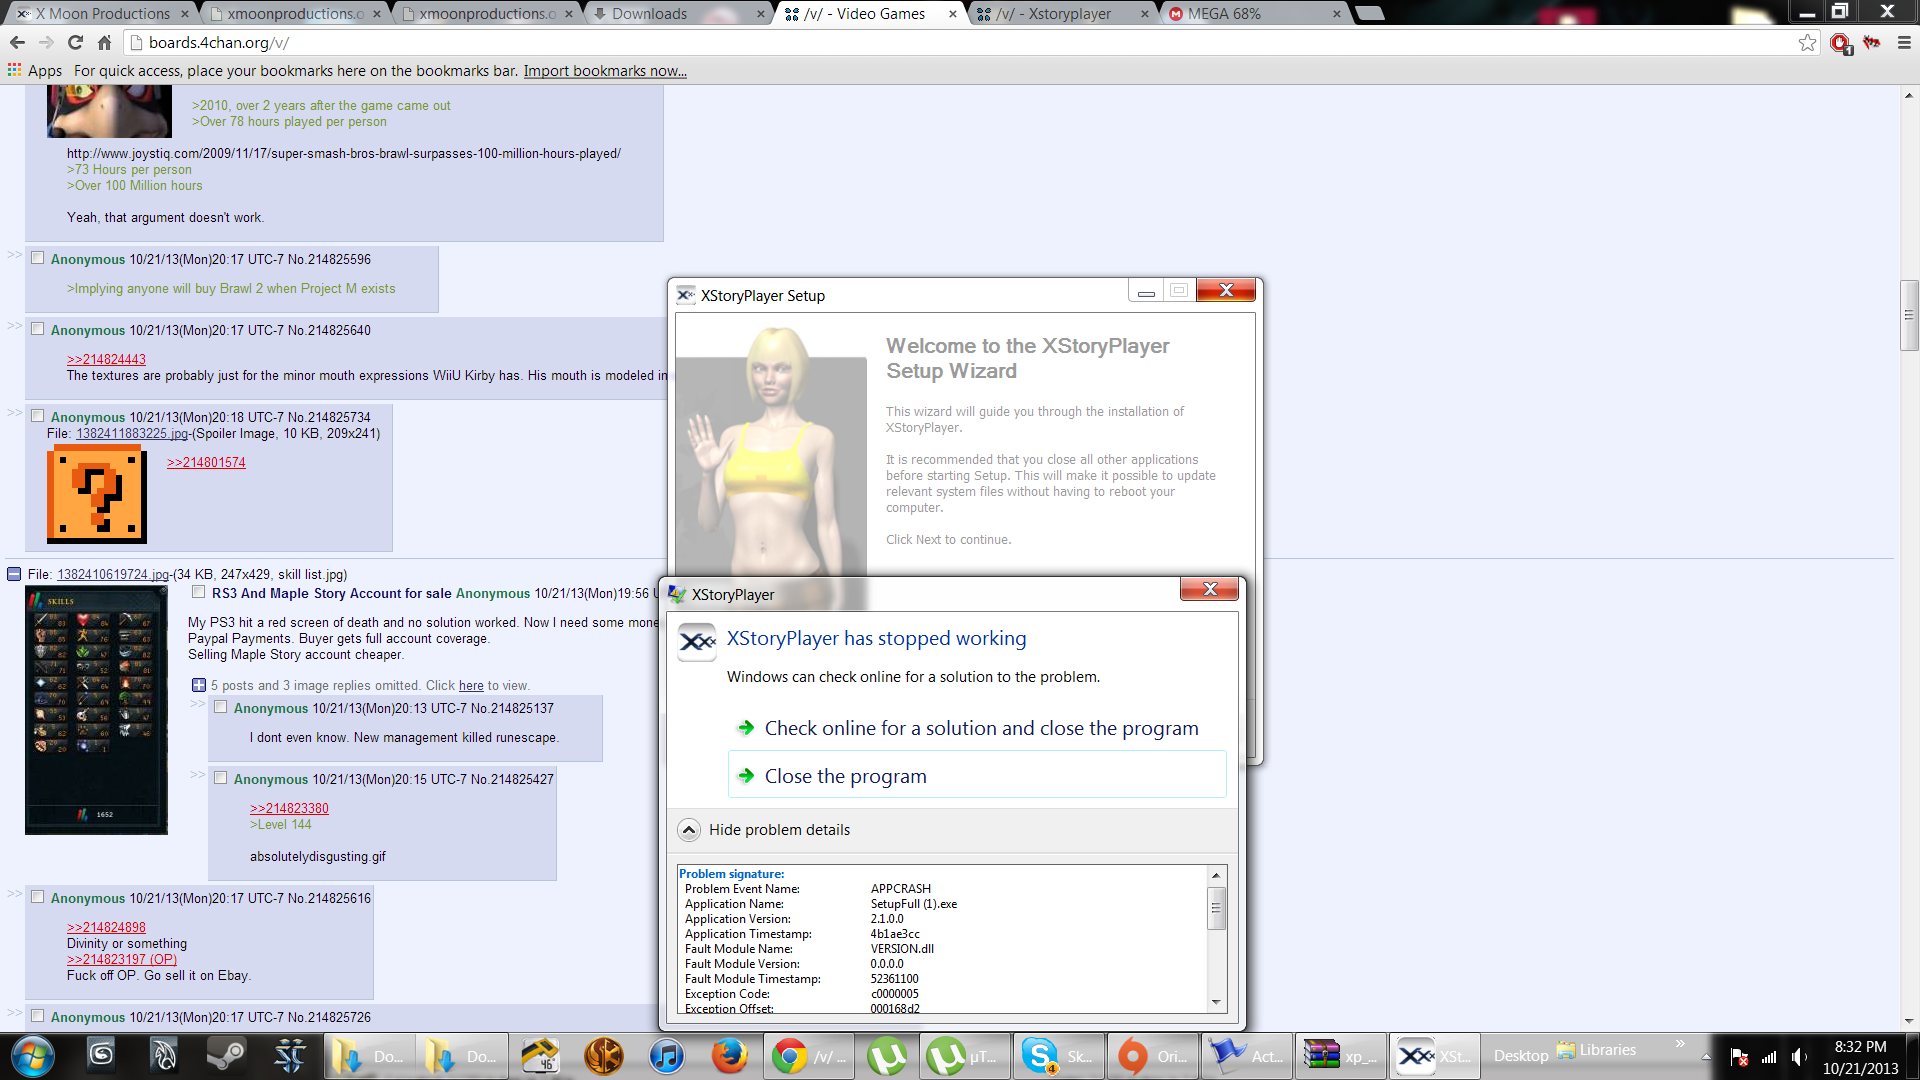This screenshot has width=1920, height=1080.
Task: Open image file 1382411883225.jpg link
Action: pyautogui.click(x=132, y=433)
